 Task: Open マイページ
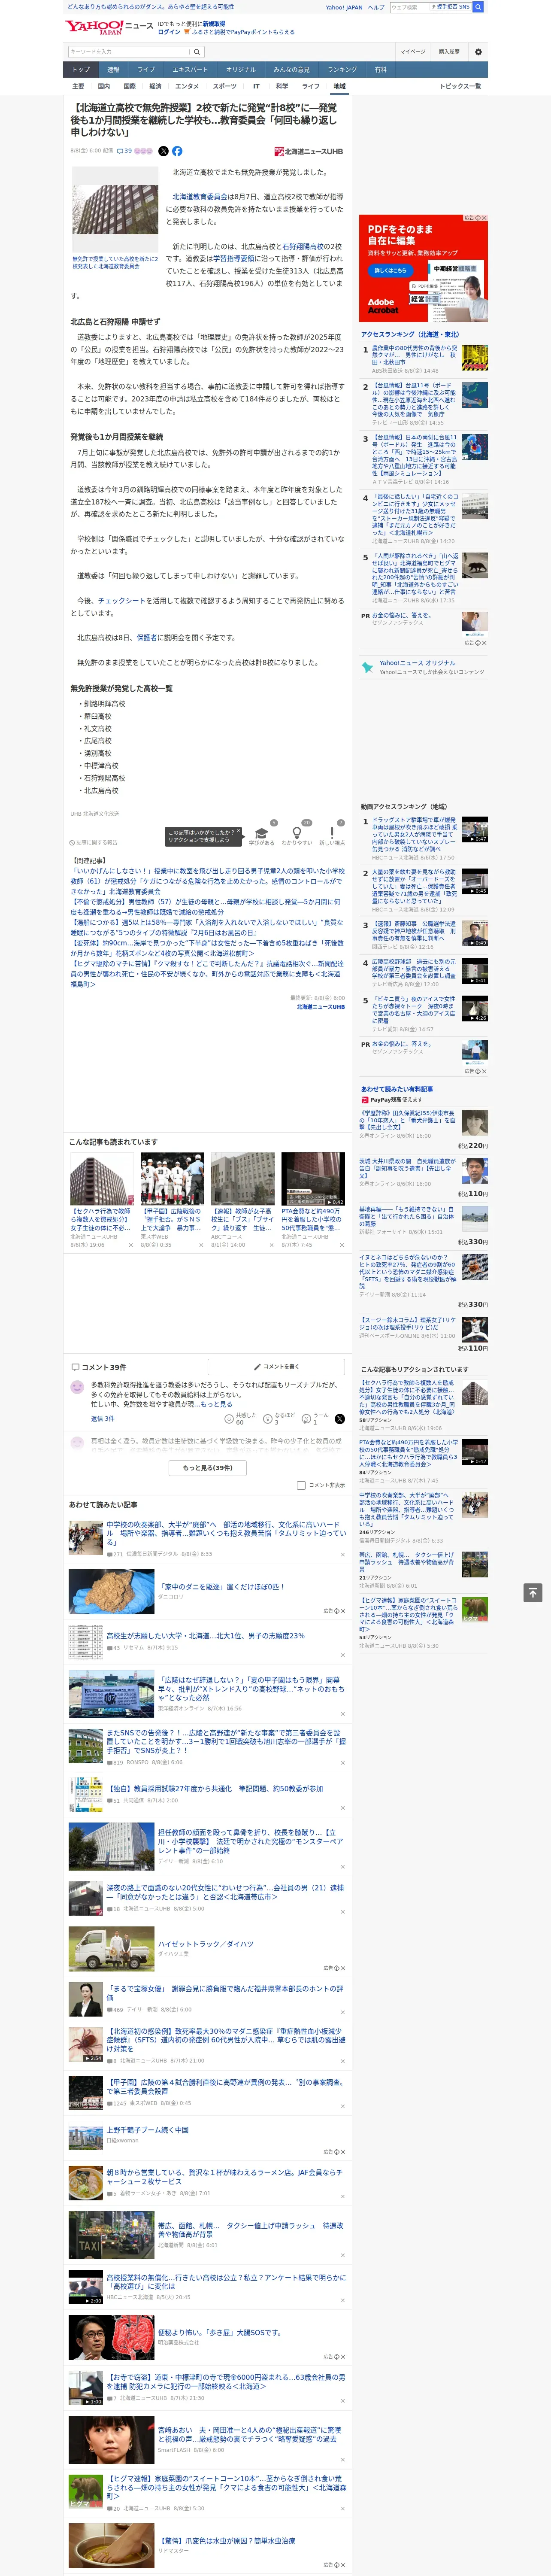click(x=412, y=51)
